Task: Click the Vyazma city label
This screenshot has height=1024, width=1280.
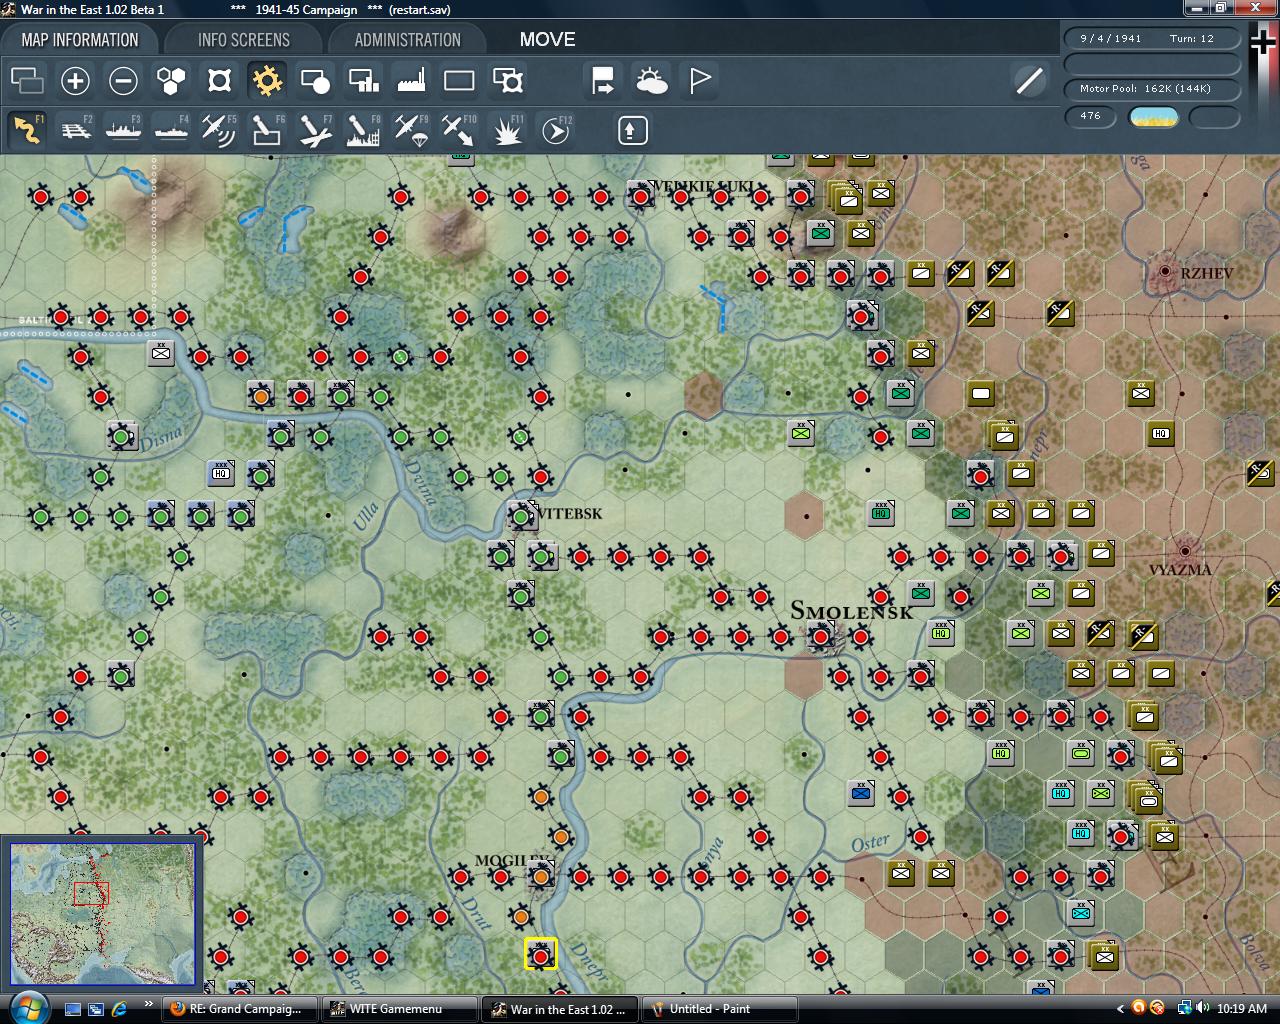Action: (1180, 570)
